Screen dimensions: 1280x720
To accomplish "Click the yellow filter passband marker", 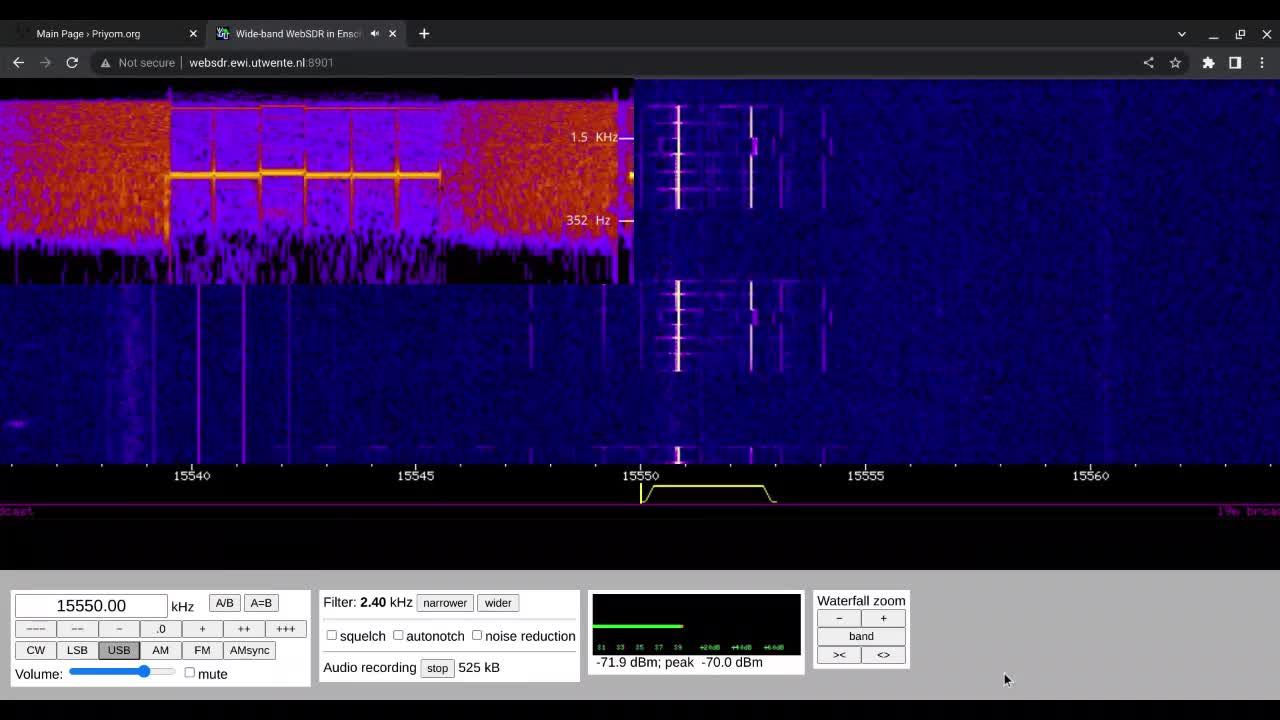I will pyautogui.click(x=708, y=493).
